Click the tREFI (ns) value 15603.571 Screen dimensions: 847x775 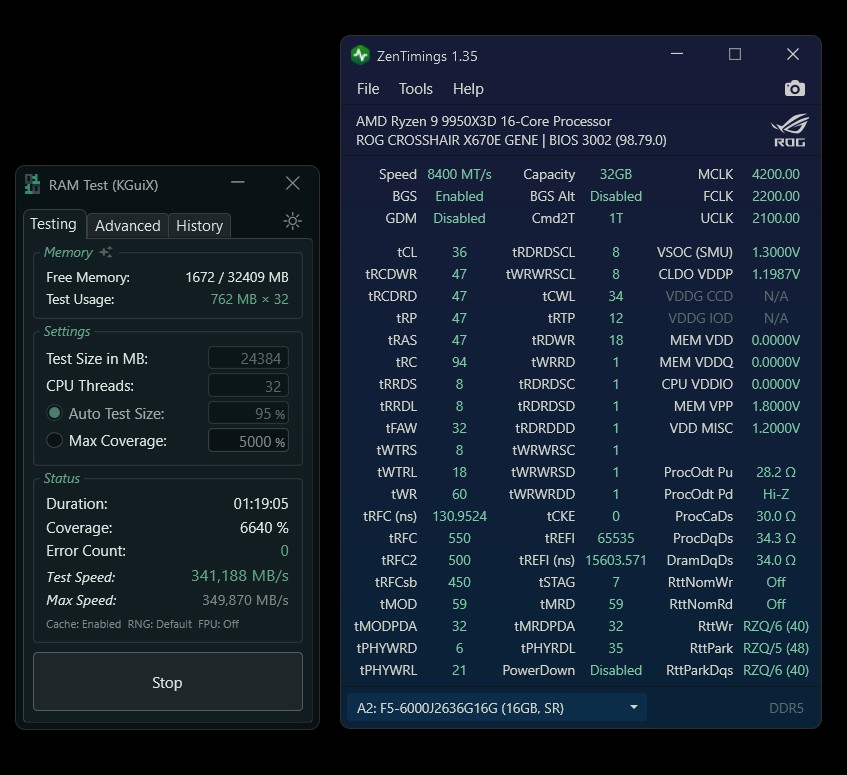(615, 560)
